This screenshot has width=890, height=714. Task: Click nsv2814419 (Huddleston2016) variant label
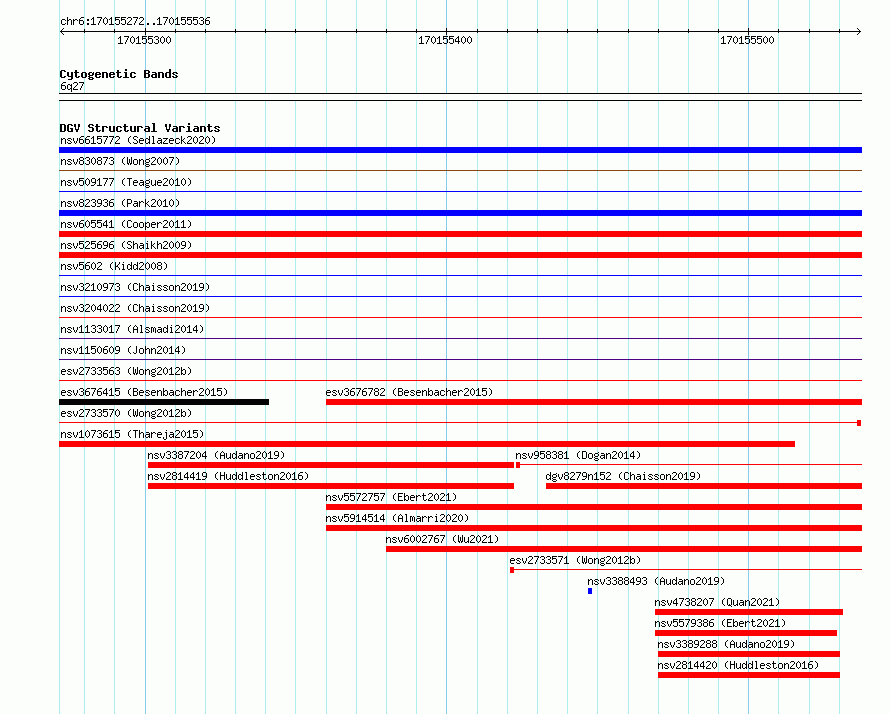click(x=228, y=476)
